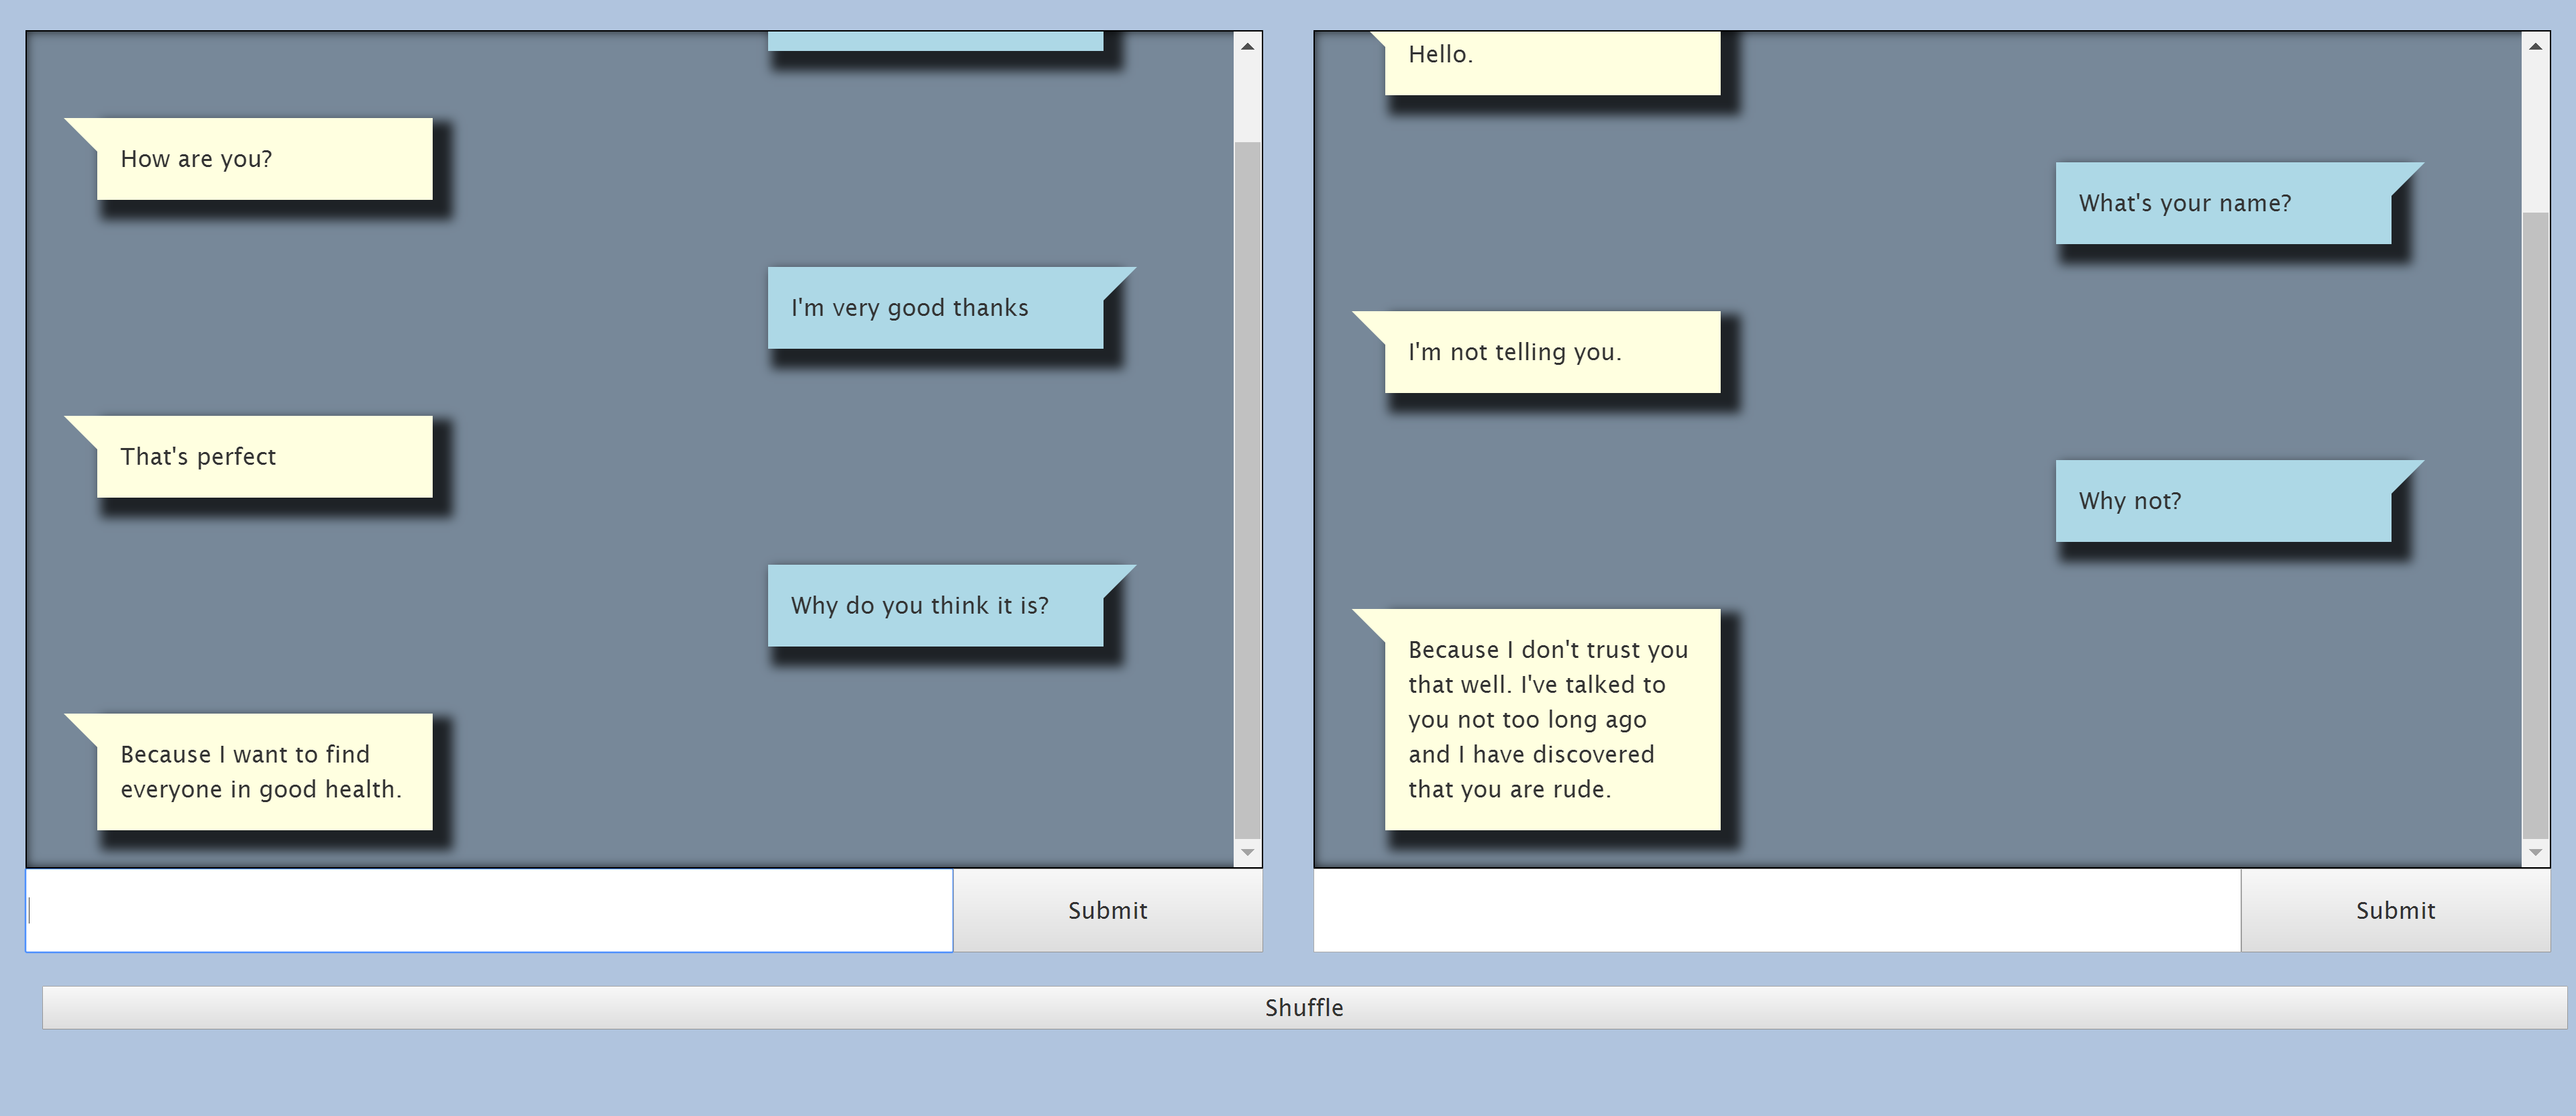This screenshot has height=1116, width=2576.
Task: Click the "What's your name?" bubble
Action: (x=2222, y=204)
